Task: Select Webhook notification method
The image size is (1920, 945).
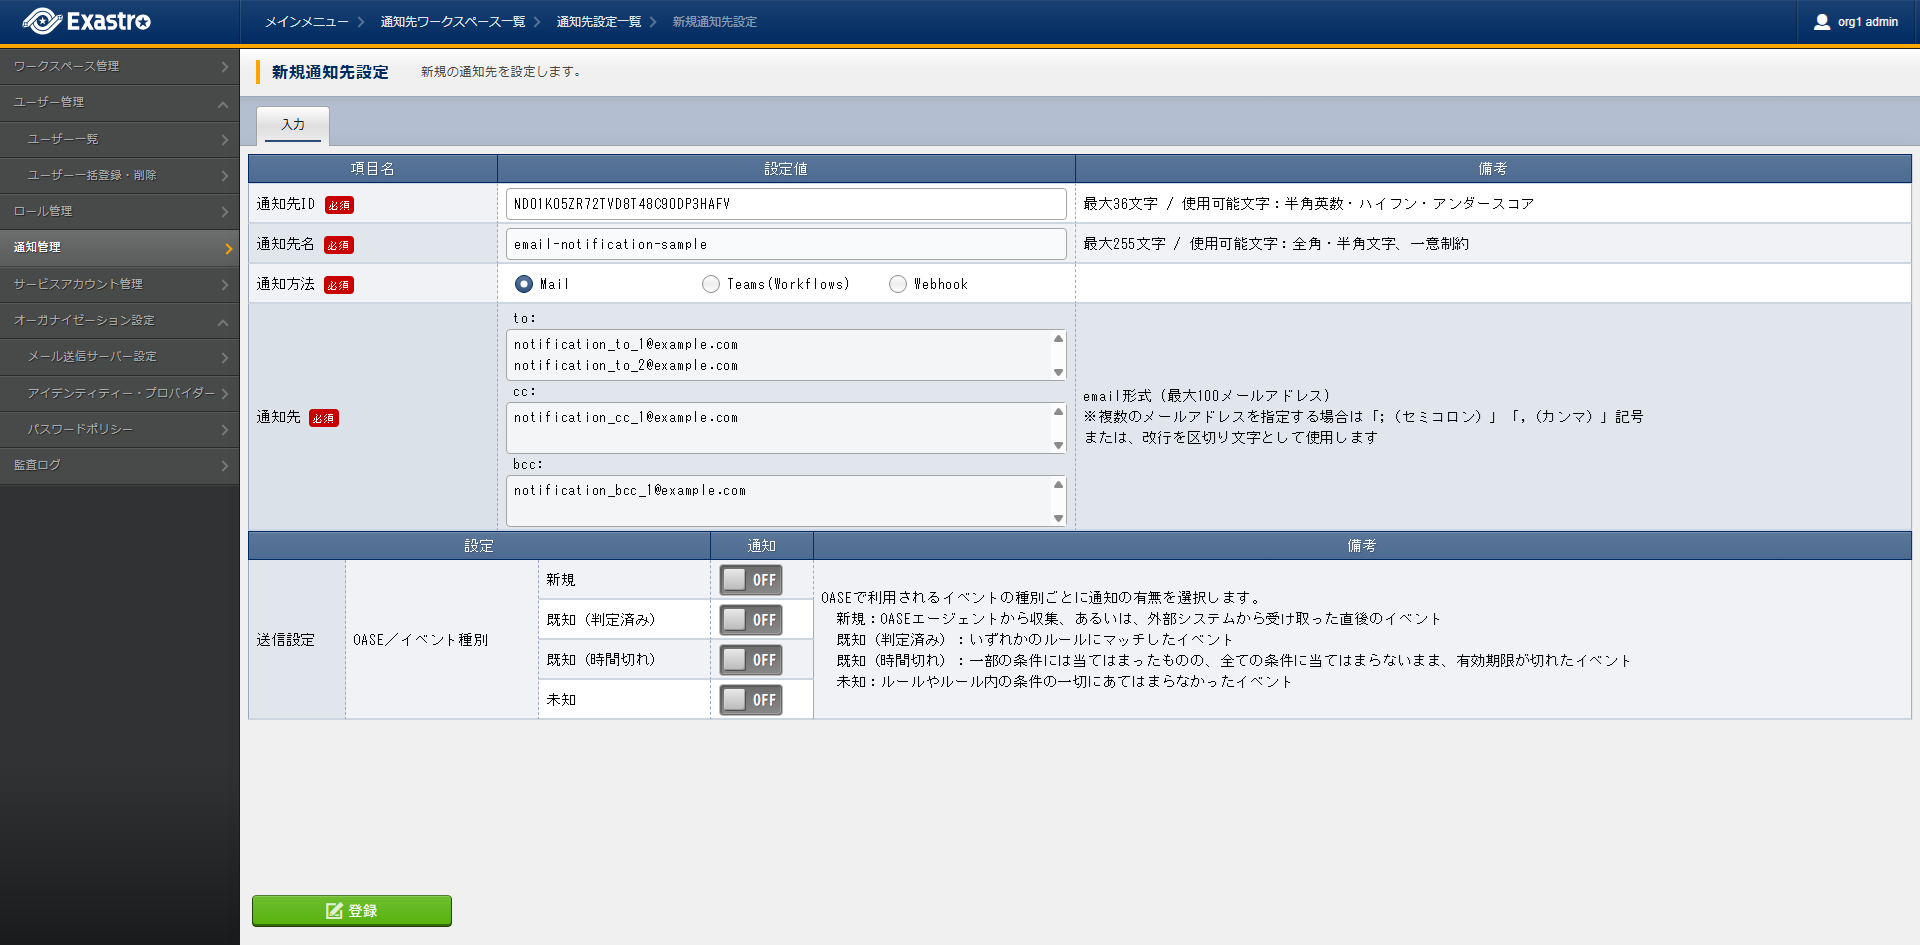Action: click(x=898, y=284)
